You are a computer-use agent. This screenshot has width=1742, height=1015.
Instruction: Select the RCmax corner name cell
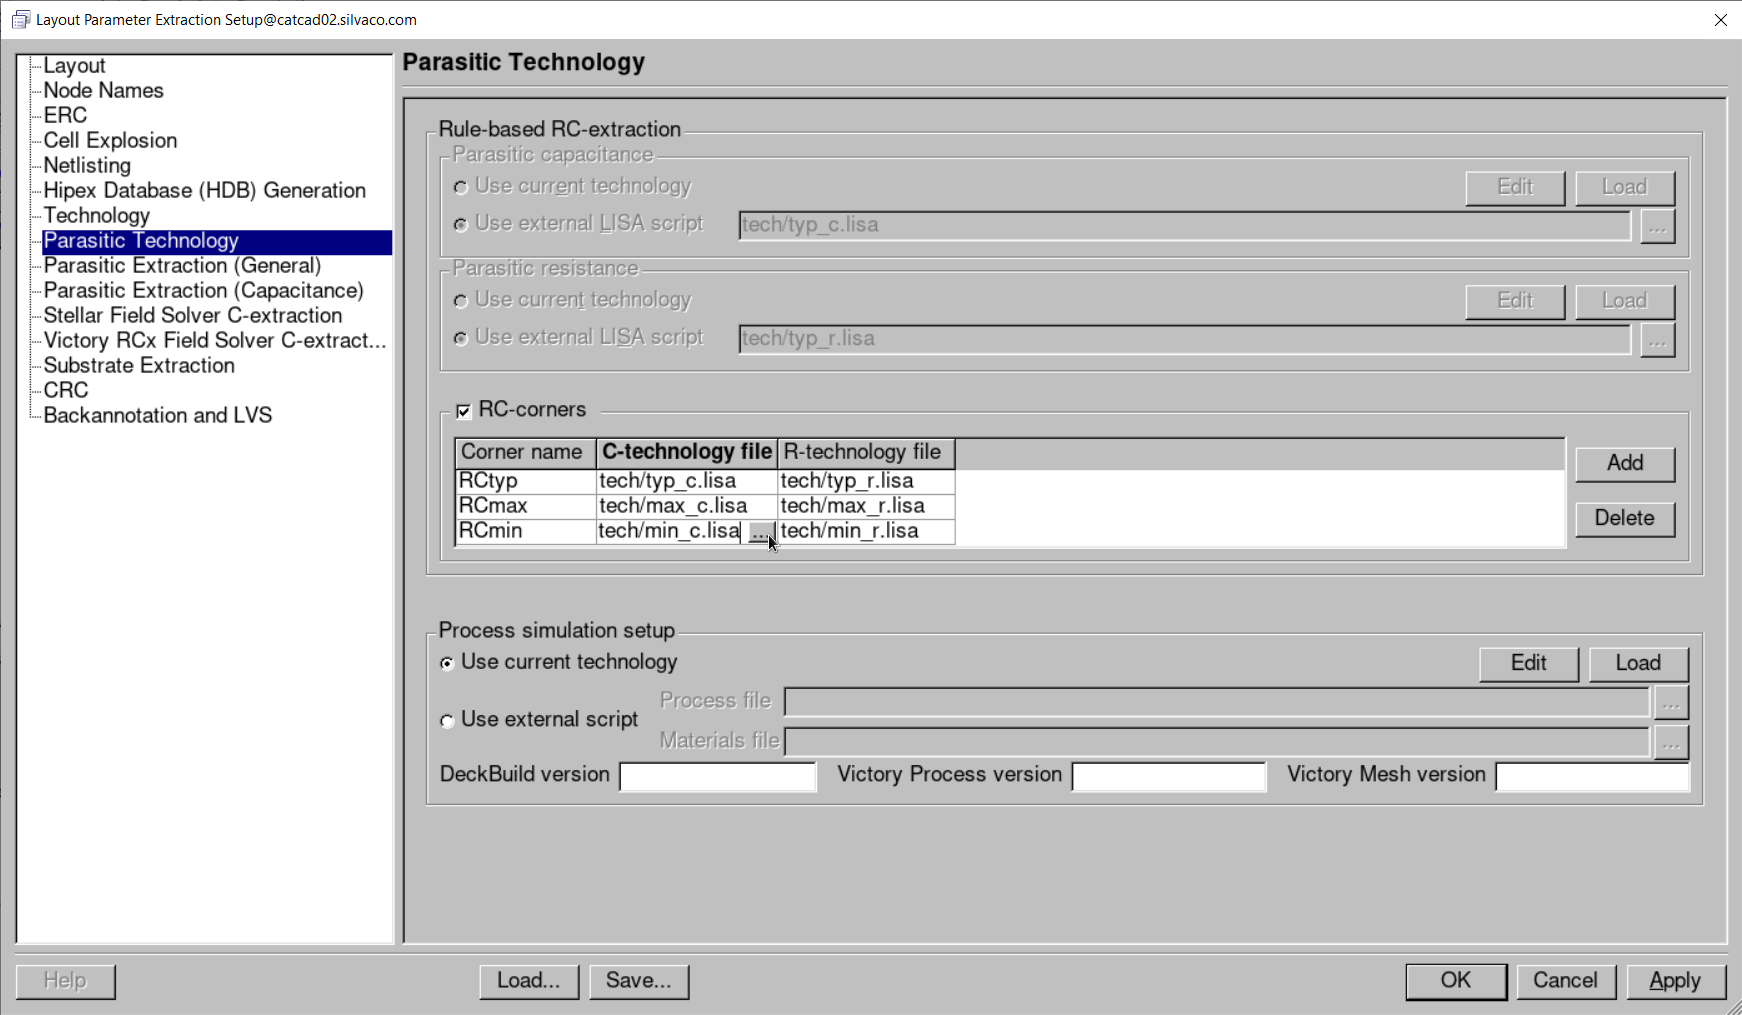point(525,506)
